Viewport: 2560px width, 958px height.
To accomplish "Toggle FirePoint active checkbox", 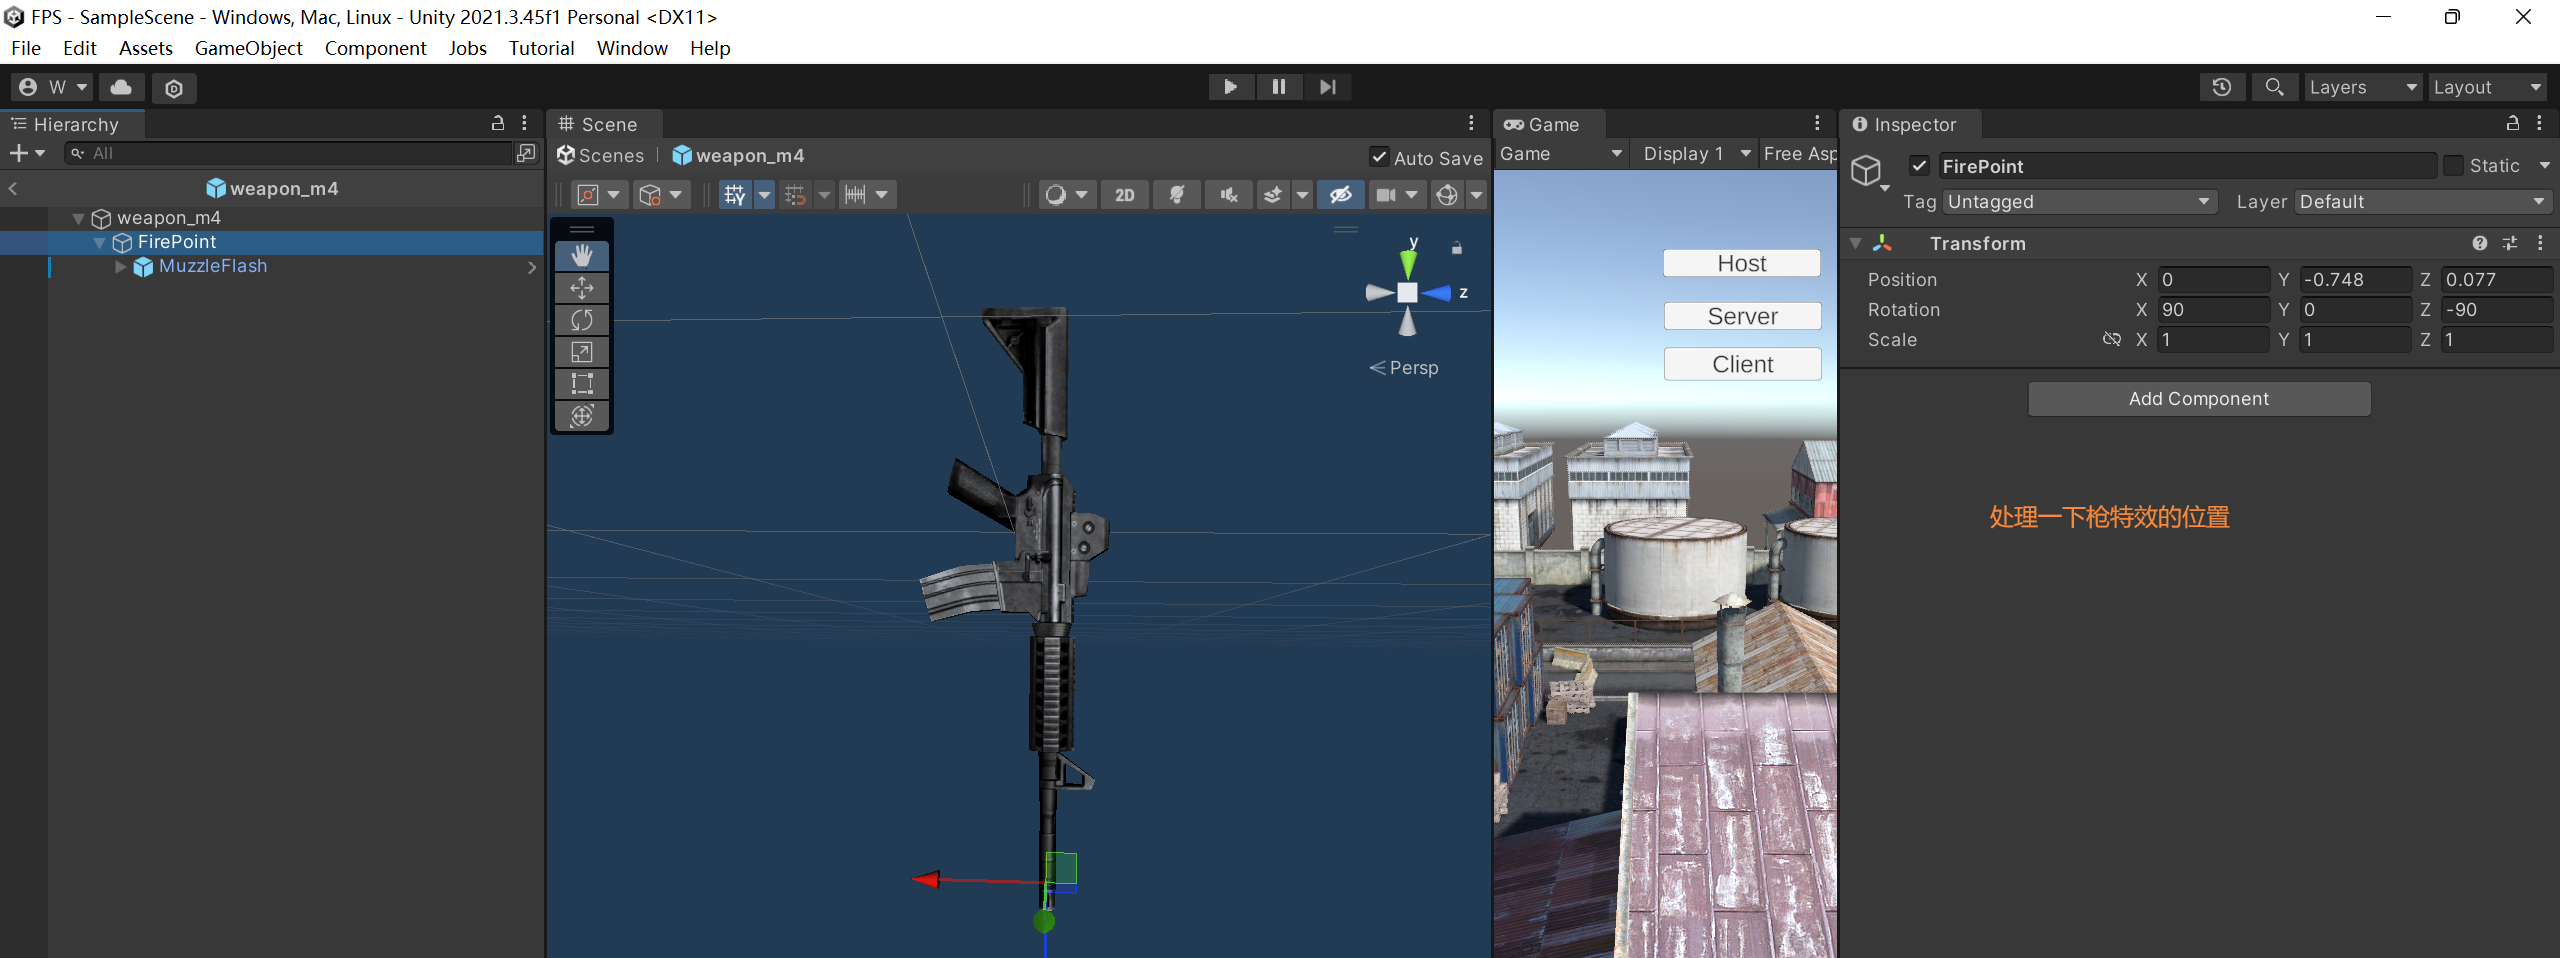I will point(1919,166).
